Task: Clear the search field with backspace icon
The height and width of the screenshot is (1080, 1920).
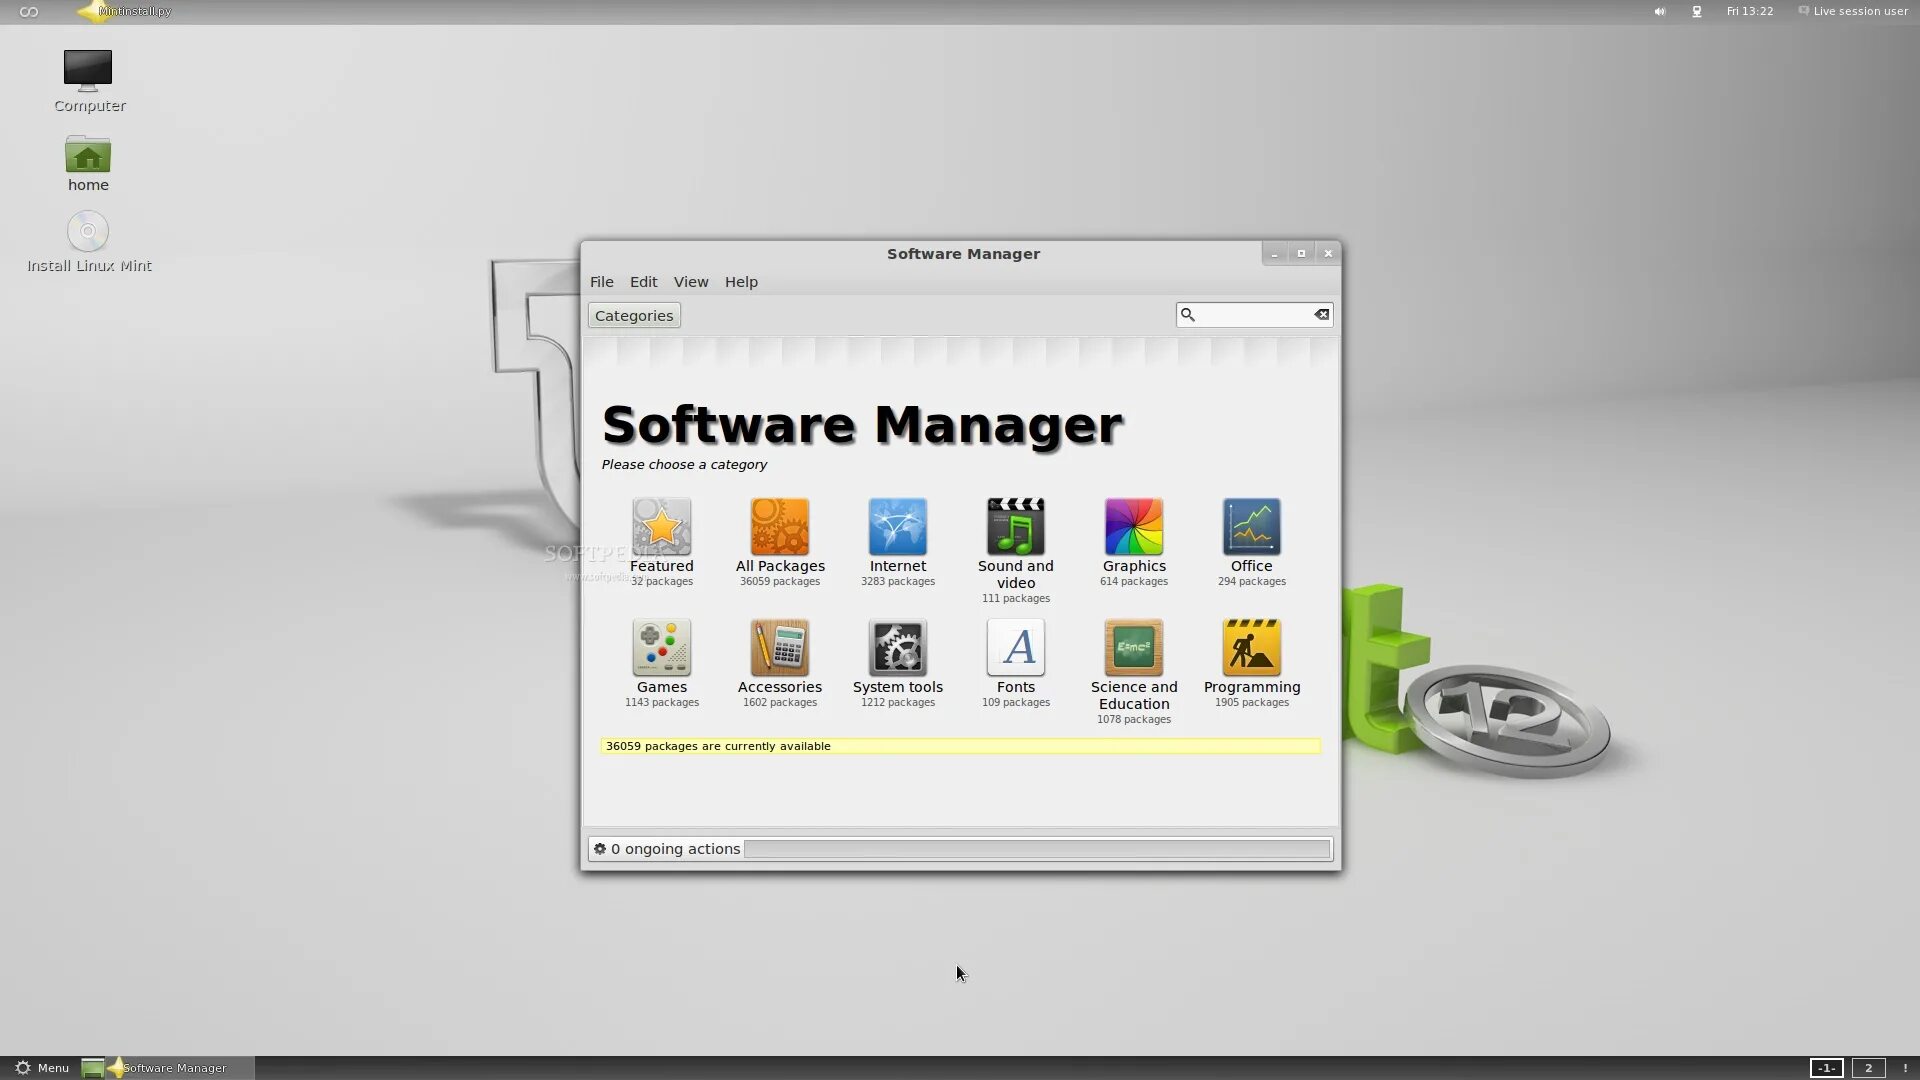Action: coord(1321,315)
